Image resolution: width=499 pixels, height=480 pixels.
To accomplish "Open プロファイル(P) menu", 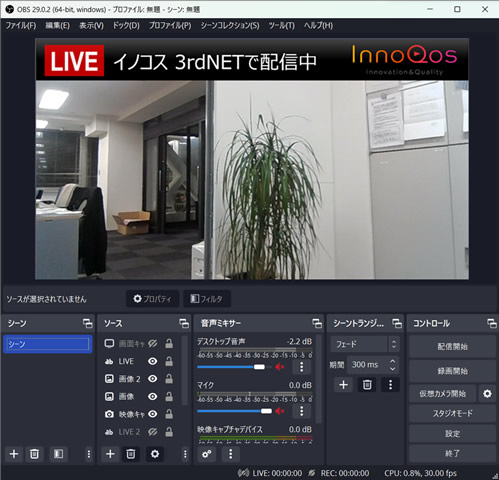I will click(170, 26).
